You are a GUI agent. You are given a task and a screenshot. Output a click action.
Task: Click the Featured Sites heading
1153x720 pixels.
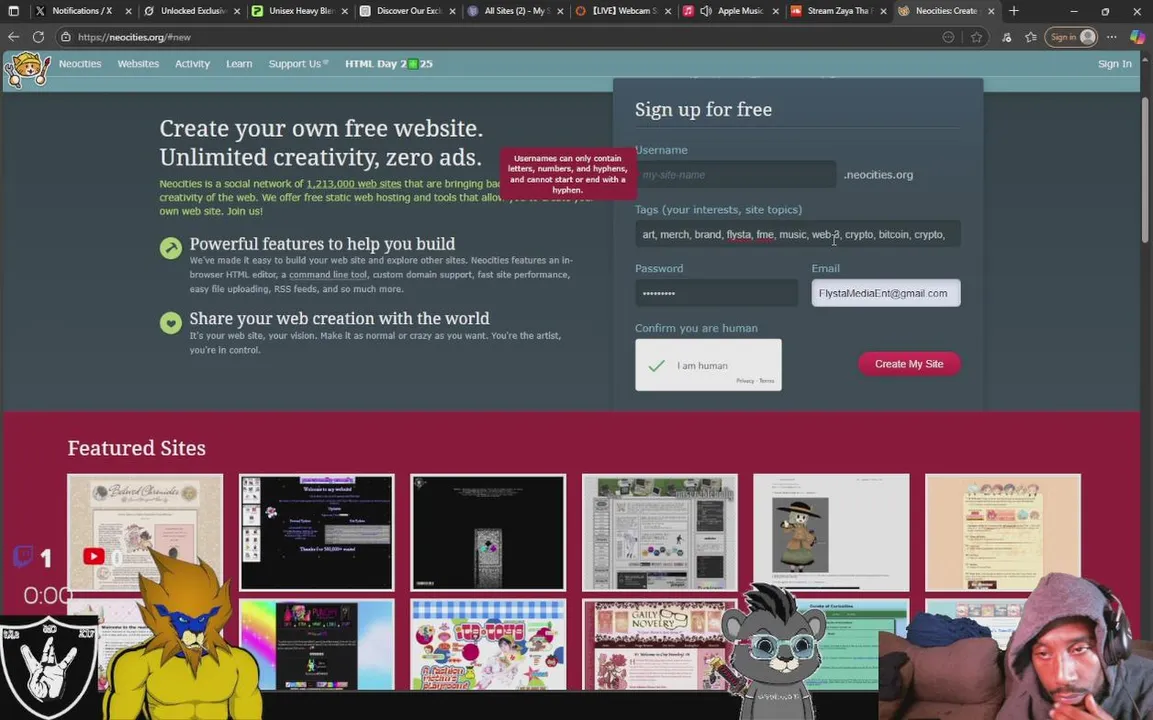pos(137,448)
